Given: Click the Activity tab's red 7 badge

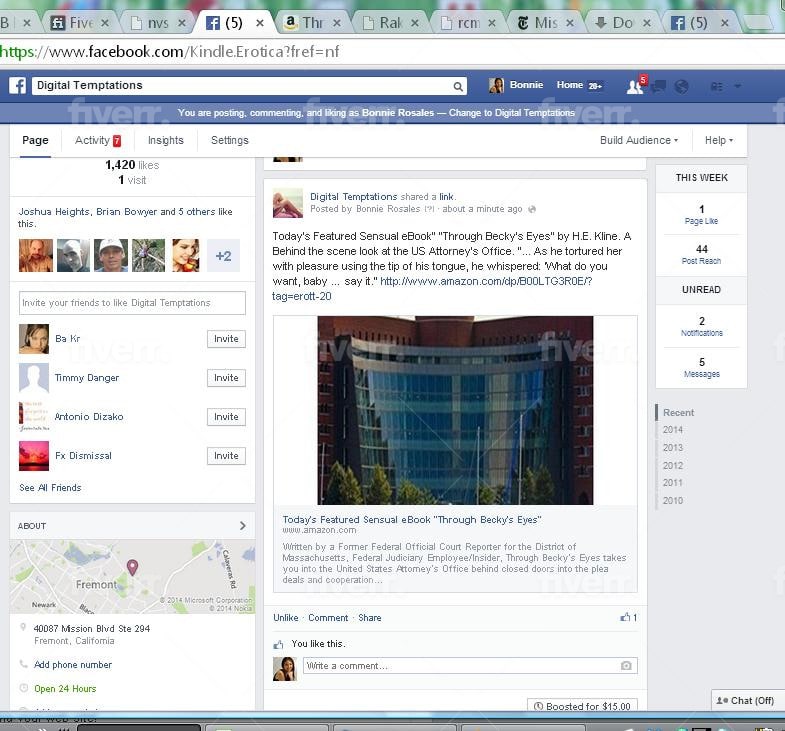Looking at the screenshot, I should pyautogui.click(x=117, y=141).
